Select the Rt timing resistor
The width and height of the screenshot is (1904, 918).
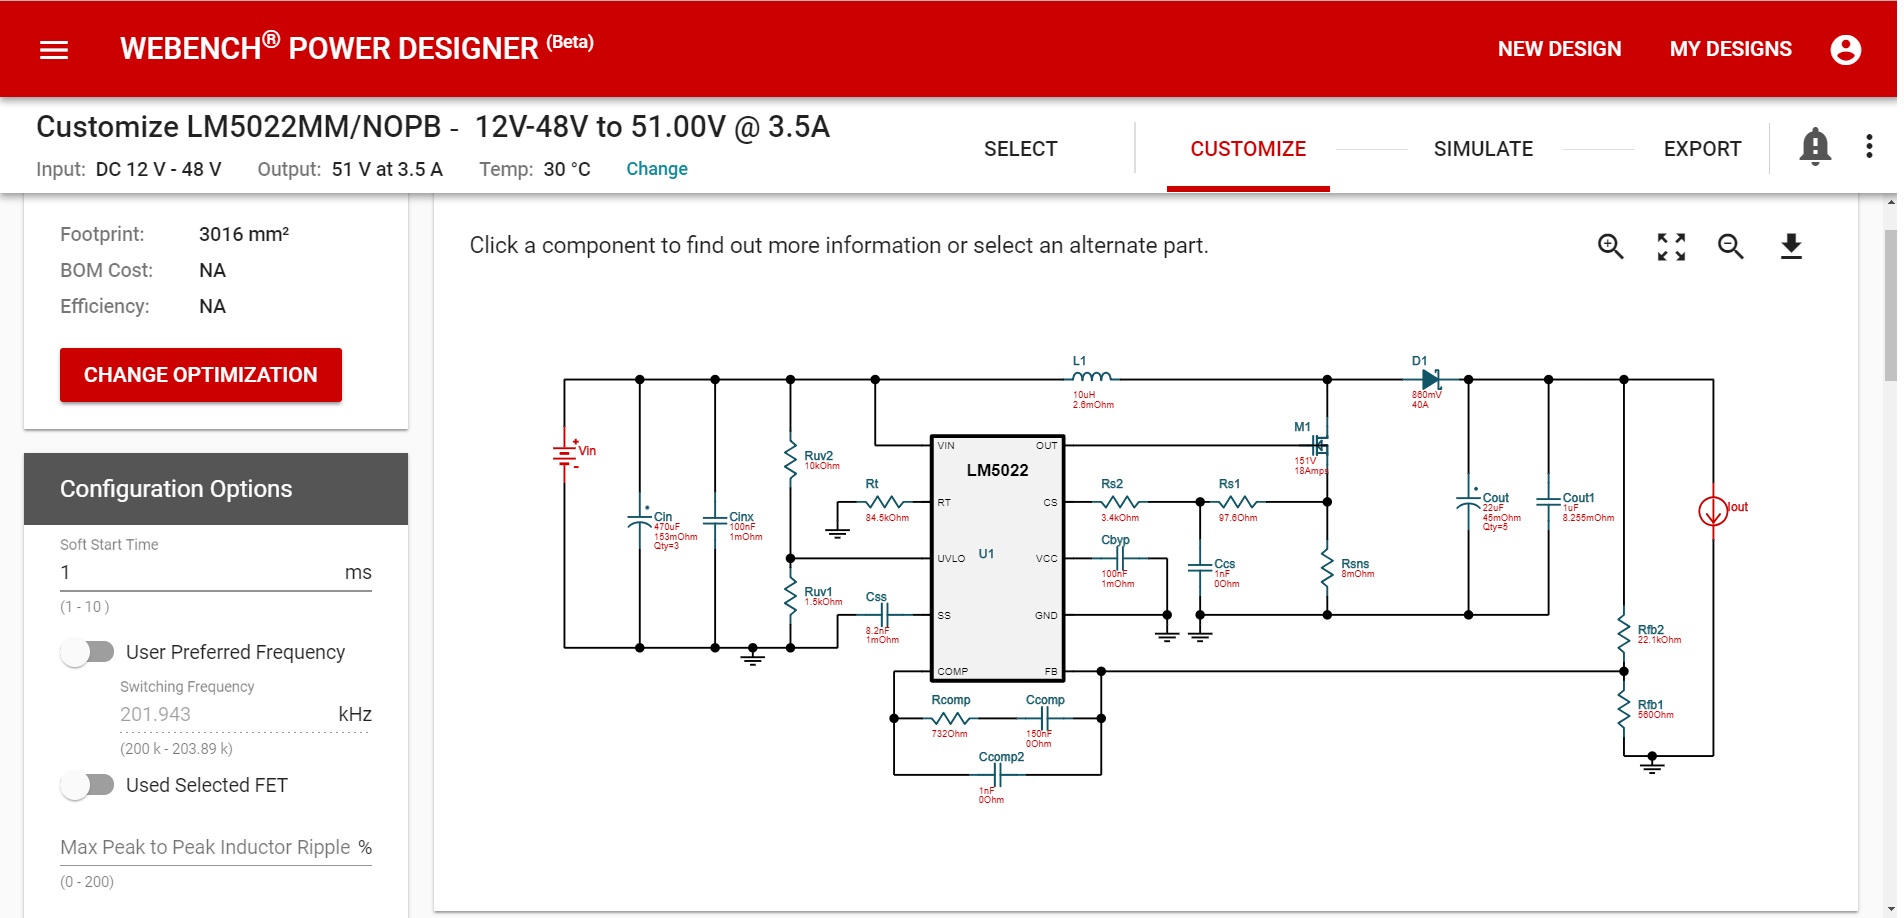tap(884, 502)
